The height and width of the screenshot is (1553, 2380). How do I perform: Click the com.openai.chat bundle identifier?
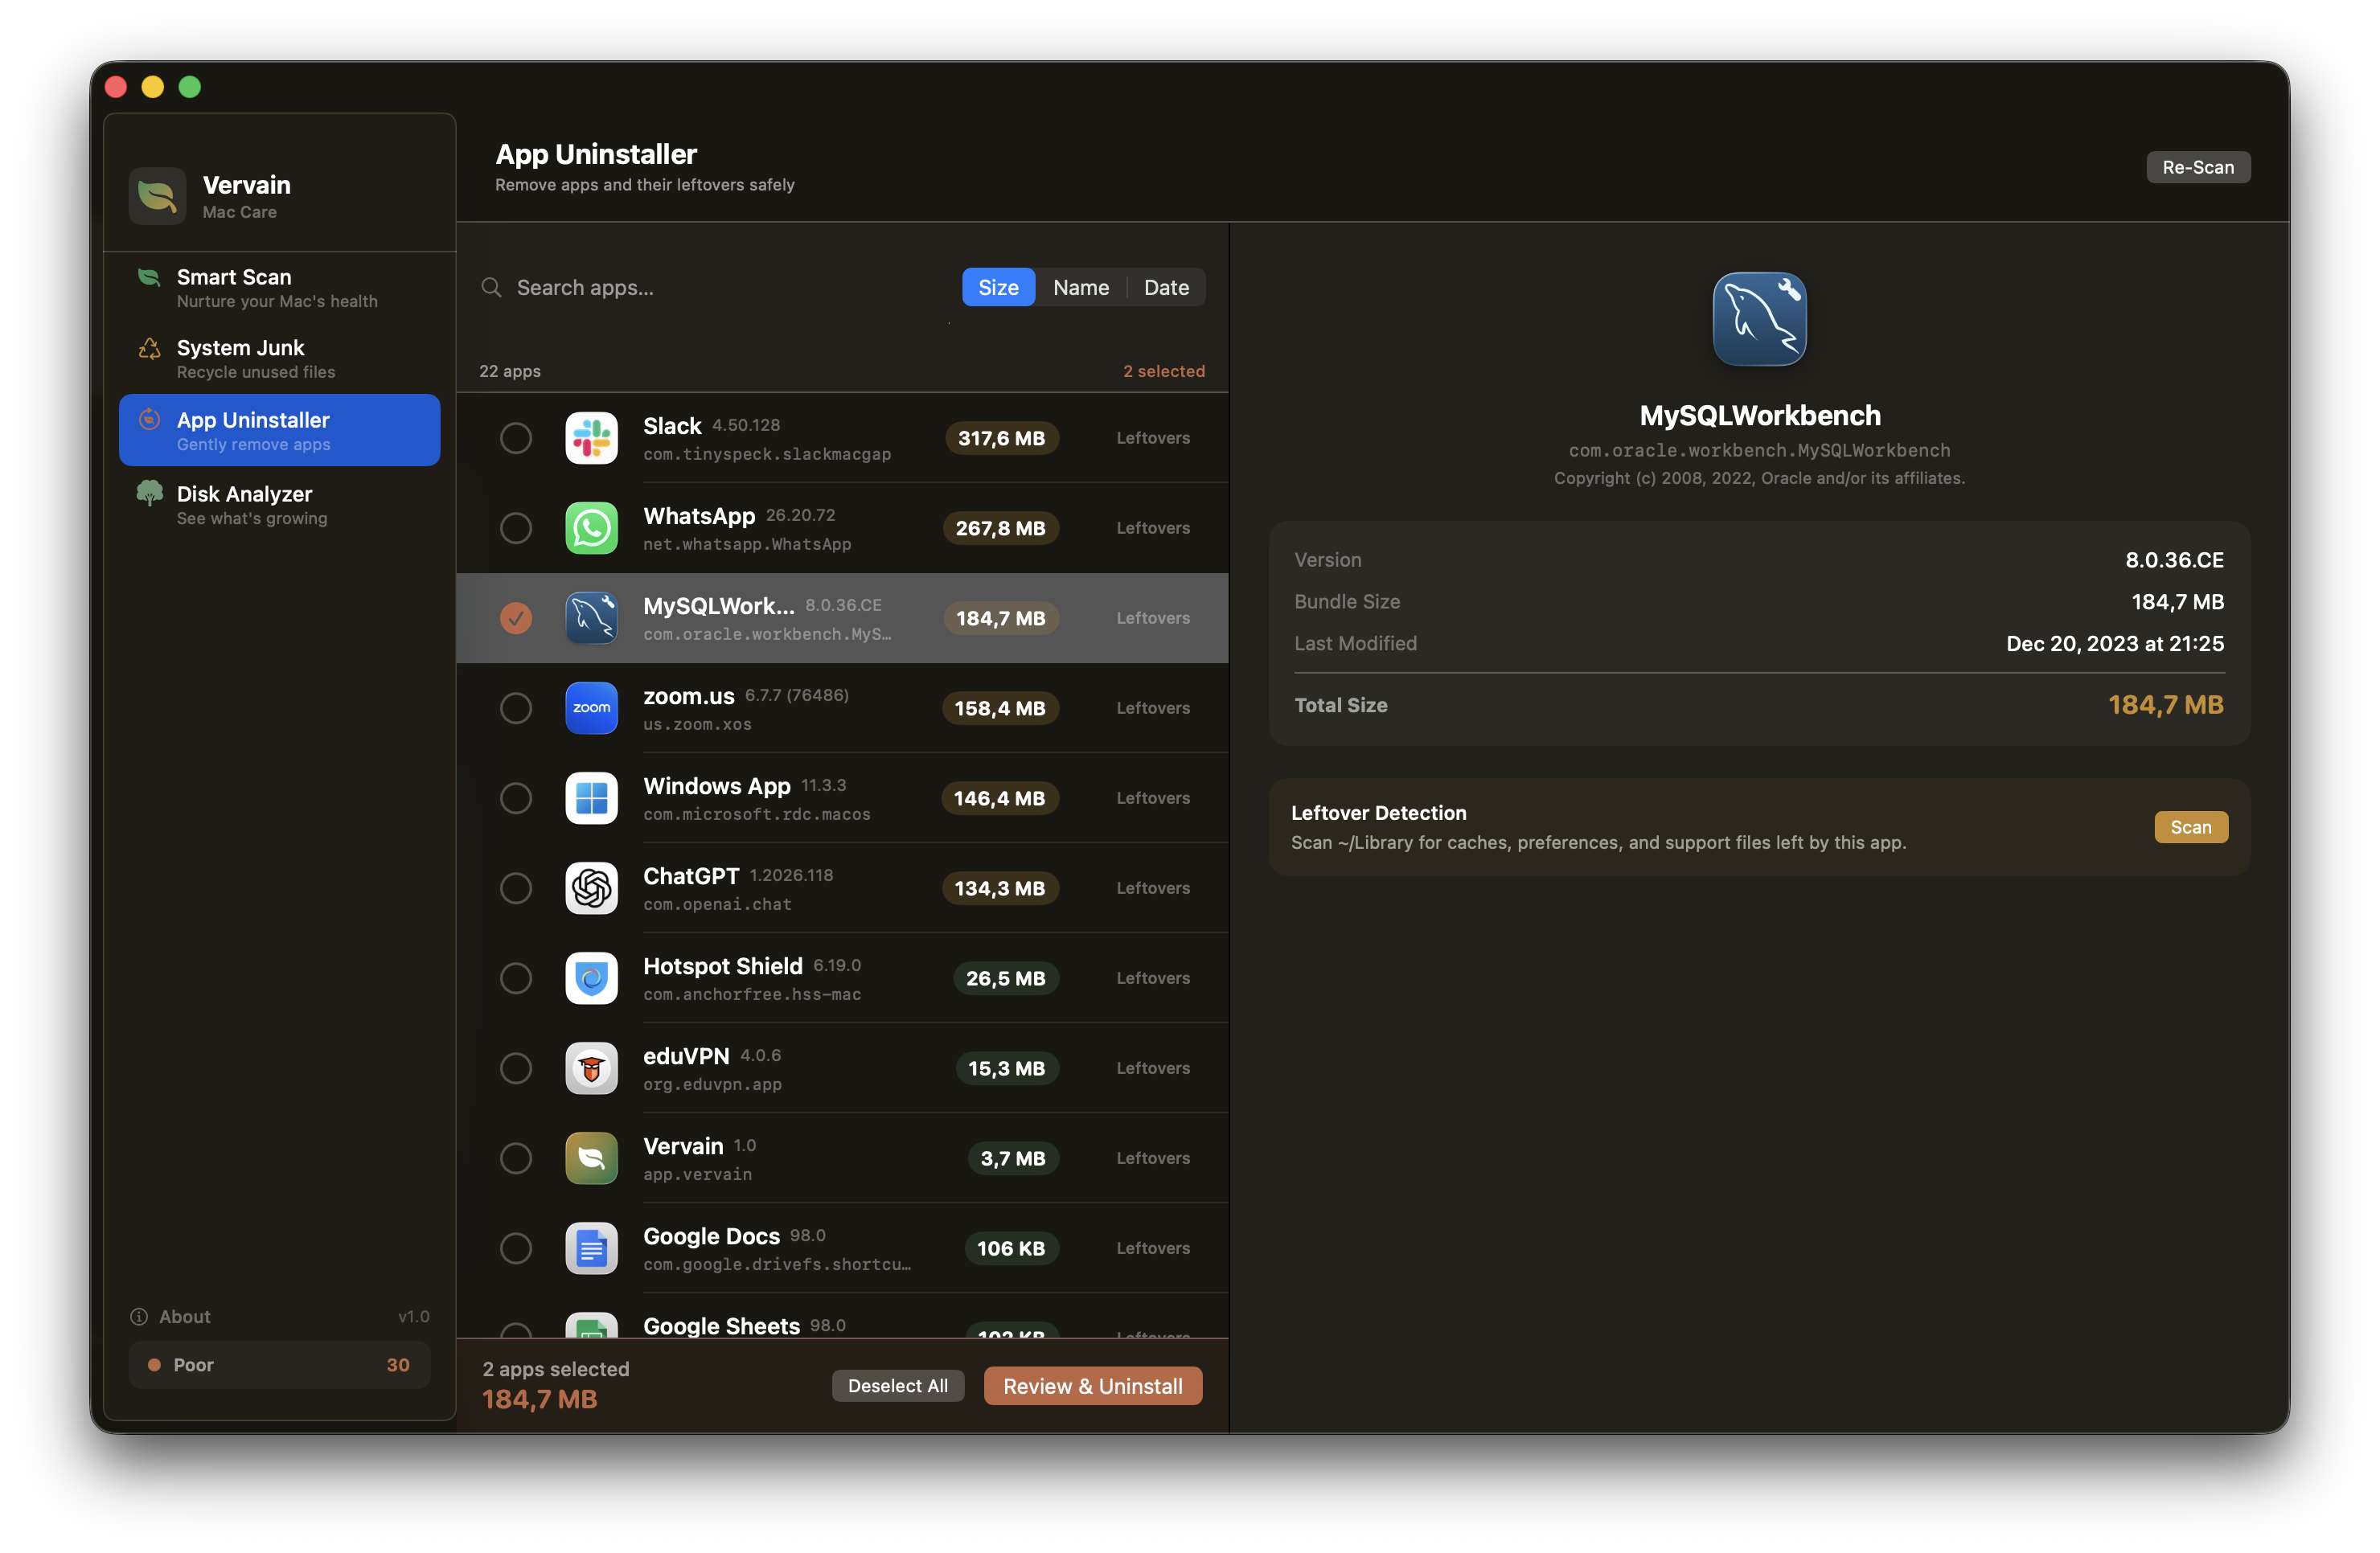[x=717, y=904]
